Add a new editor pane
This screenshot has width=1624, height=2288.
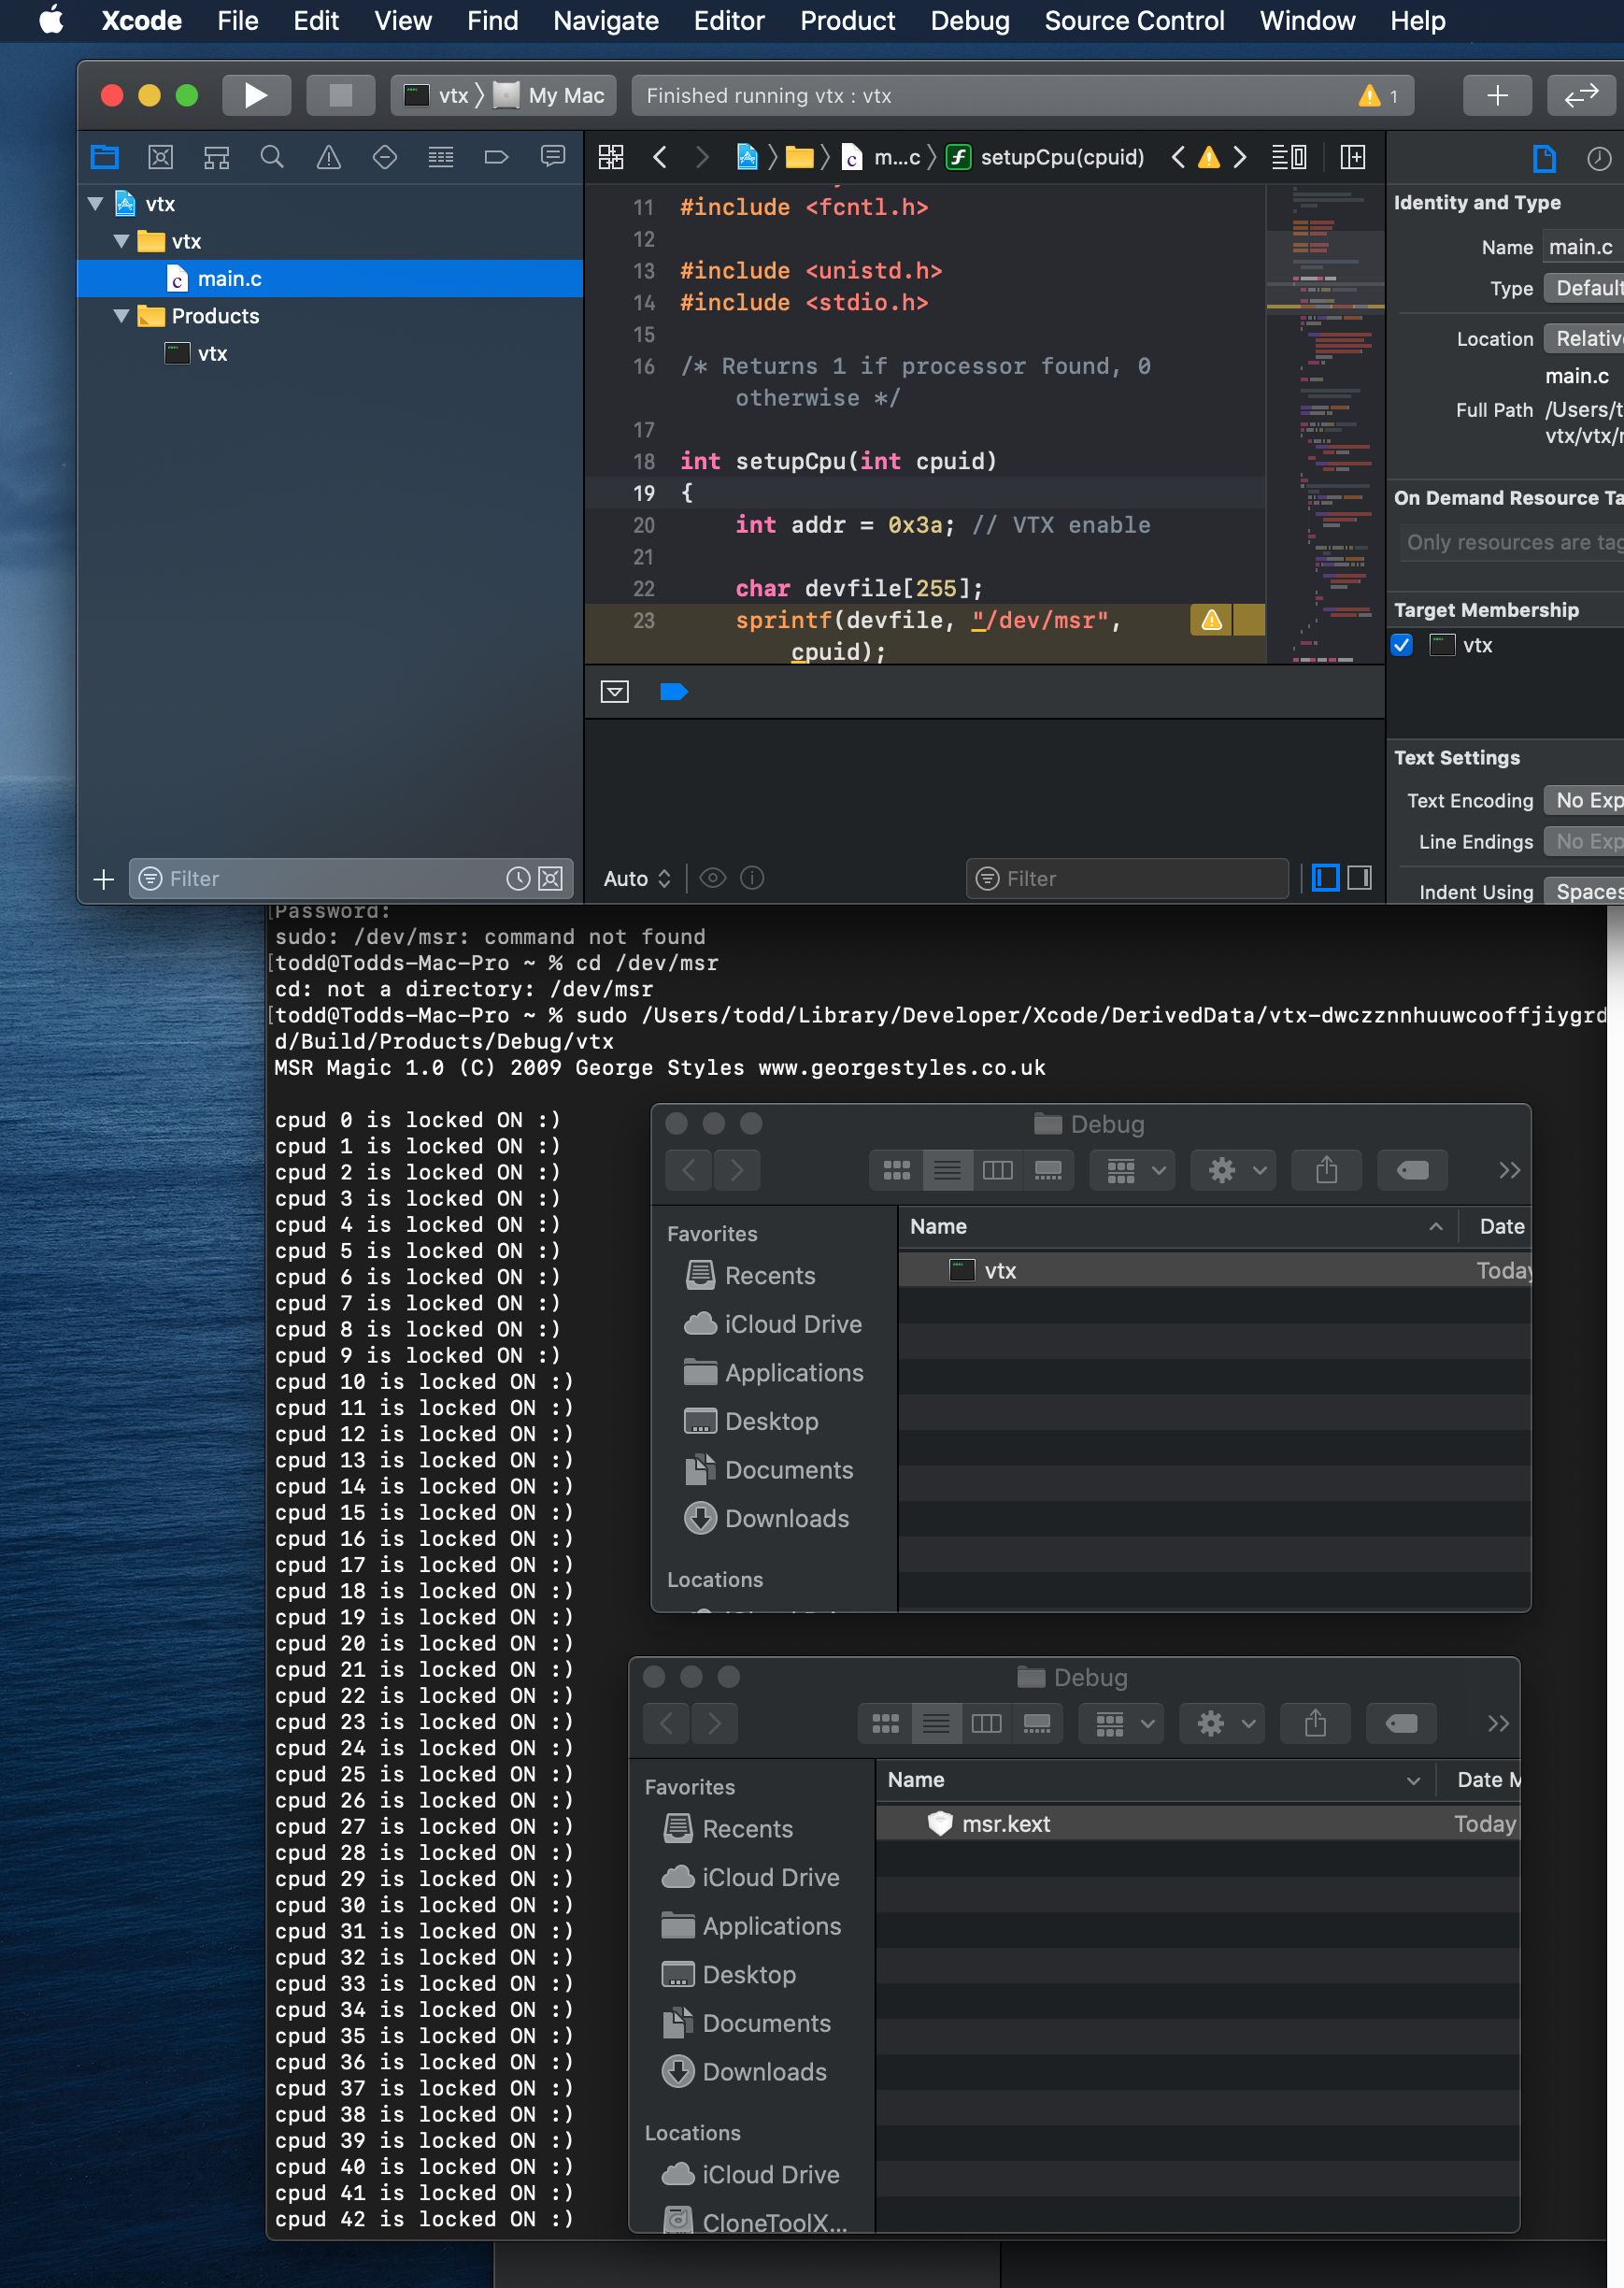pos(1353,157)
